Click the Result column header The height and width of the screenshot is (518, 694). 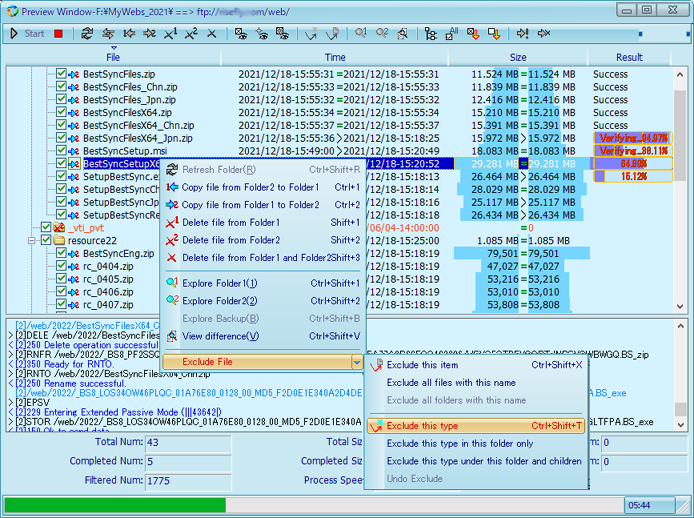tap(629, 57)
